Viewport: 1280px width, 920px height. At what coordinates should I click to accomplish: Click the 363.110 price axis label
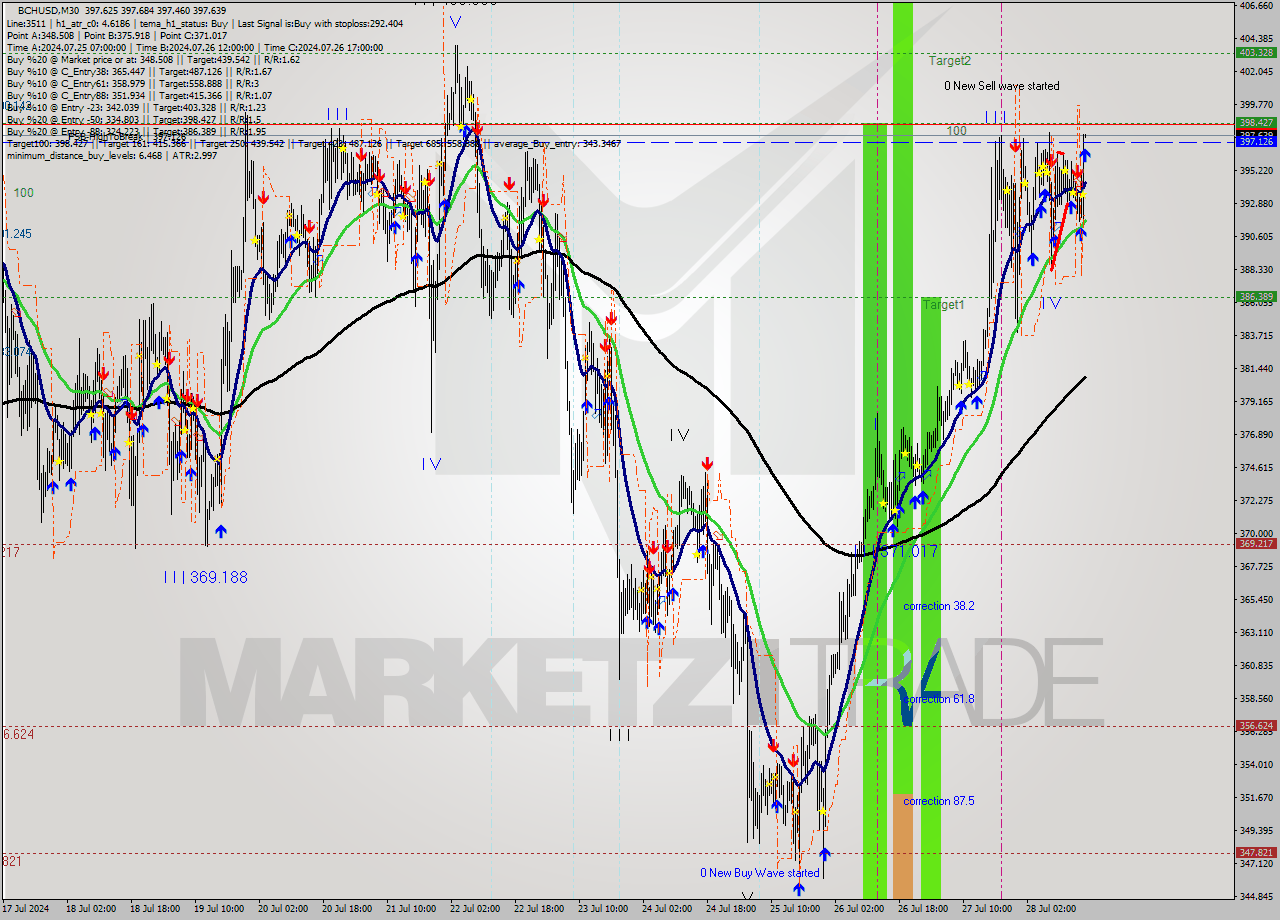coord(1256,632)
